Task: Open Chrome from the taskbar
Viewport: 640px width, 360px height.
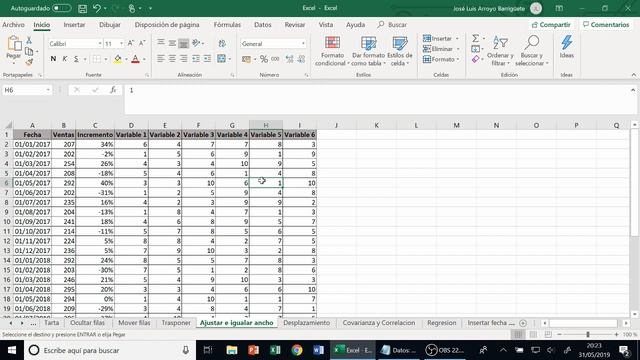Action: click(297, 350)
